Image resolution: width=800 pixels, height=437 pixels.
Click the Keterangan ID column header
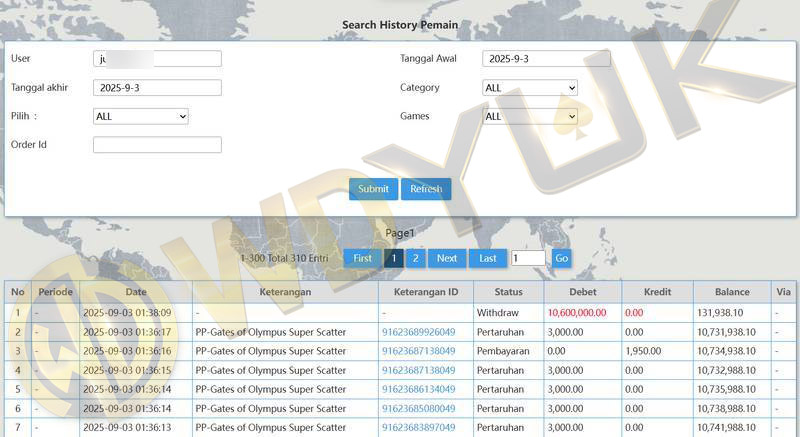(426, 292)
